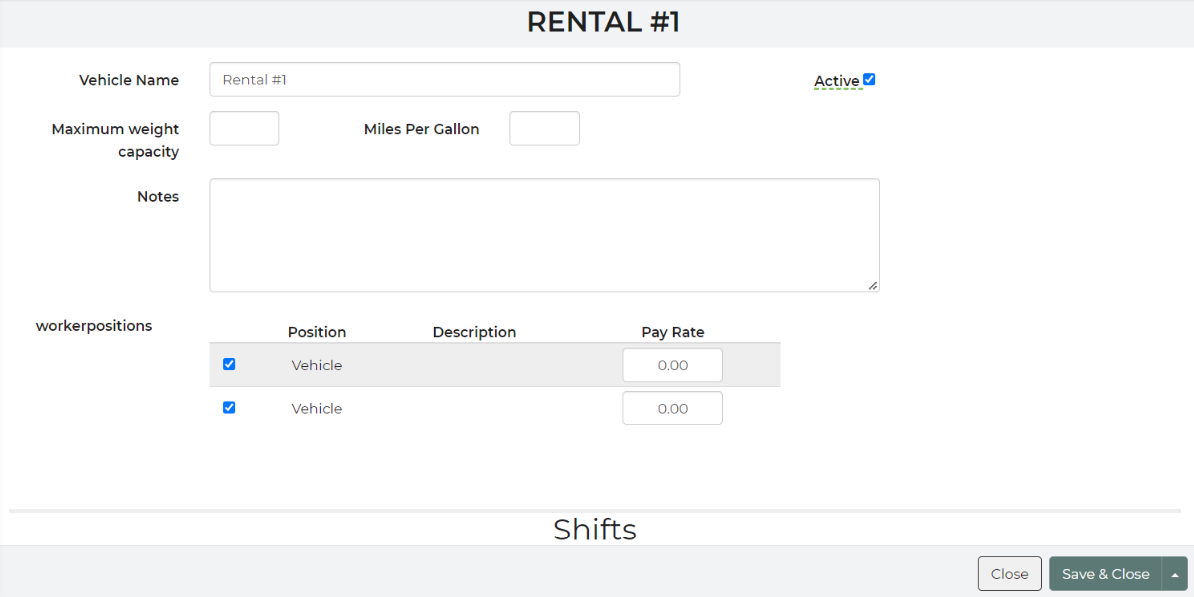Focus the Maximum weight capacity field
Image resolution: width=1194 pixels, height=597 pixels.
tap(244, 128)
